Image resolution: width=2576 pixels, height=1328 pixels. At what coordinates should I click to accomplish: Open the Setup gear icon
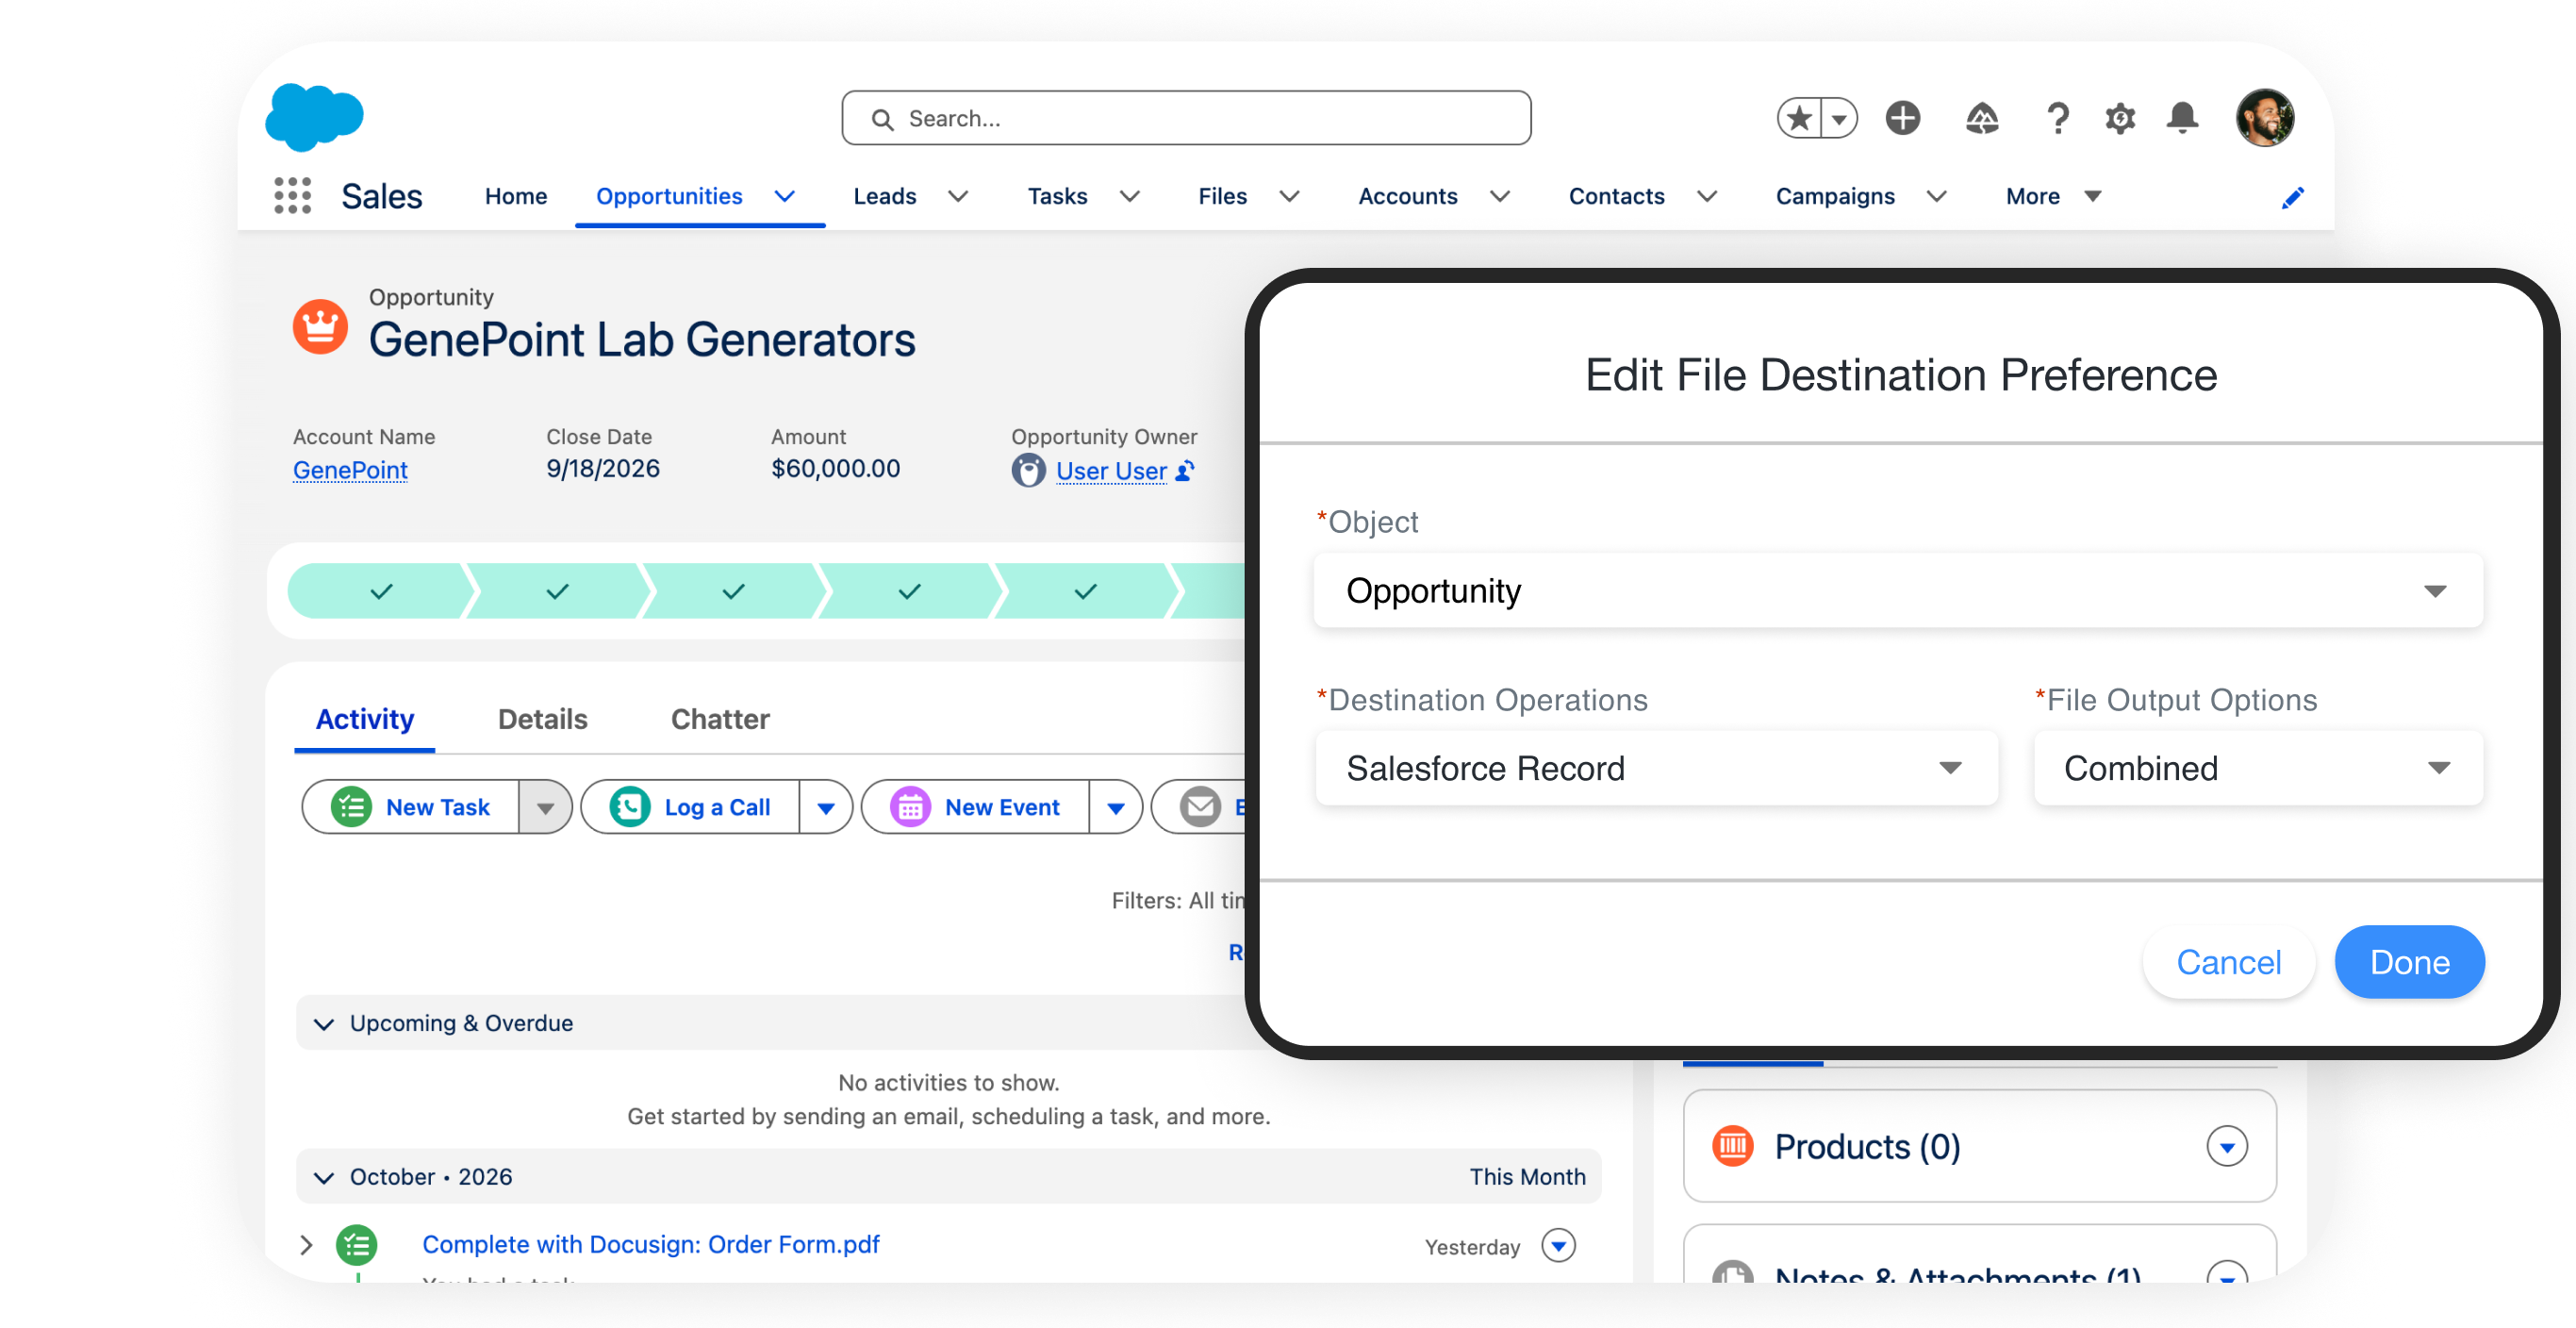[2119, 118]
